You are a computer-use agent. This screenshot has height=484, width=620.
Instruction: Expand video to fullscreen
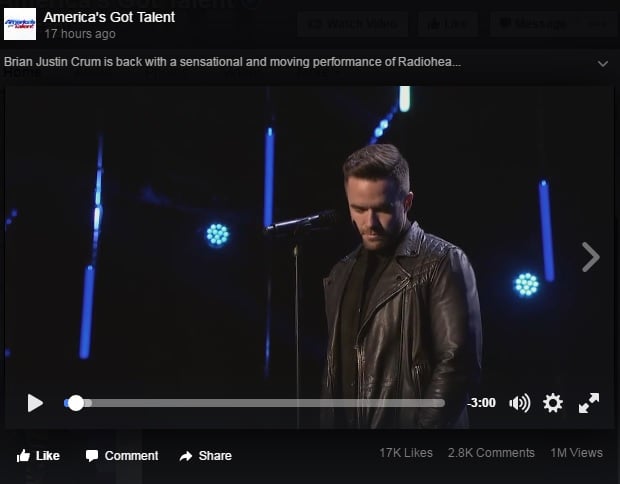589,403
